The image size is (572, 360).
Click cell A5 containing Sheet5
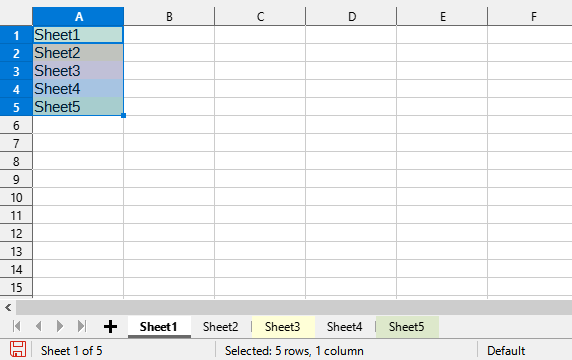tap(78, 107)
